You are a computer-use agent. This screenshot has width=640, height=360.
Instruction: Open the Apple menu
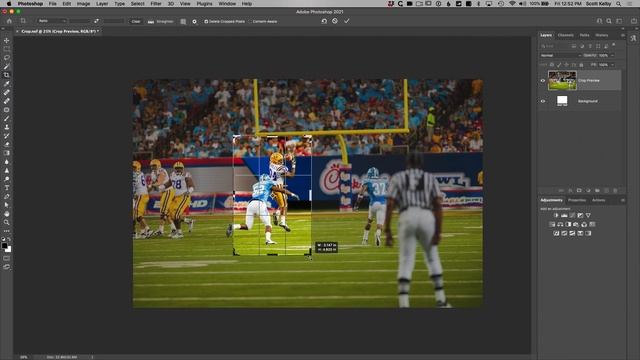coord(9,4)
